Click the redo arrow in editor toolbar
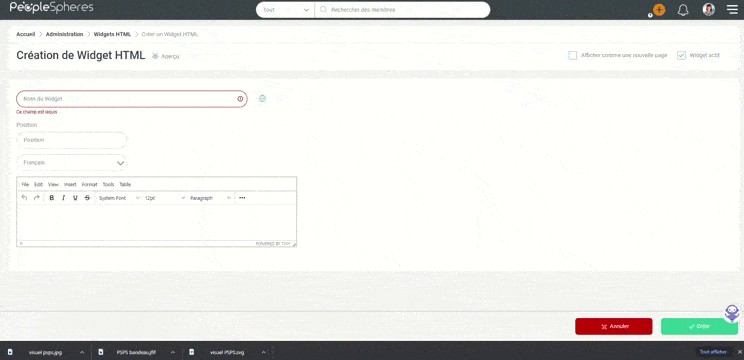Screen dimensions: 744x360 tap(37, 198)
